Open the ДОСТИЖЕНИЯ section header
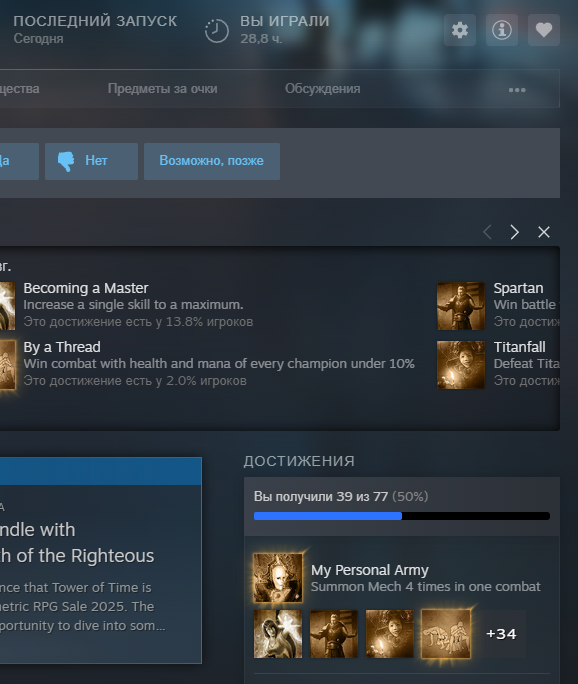 (299, 461)
